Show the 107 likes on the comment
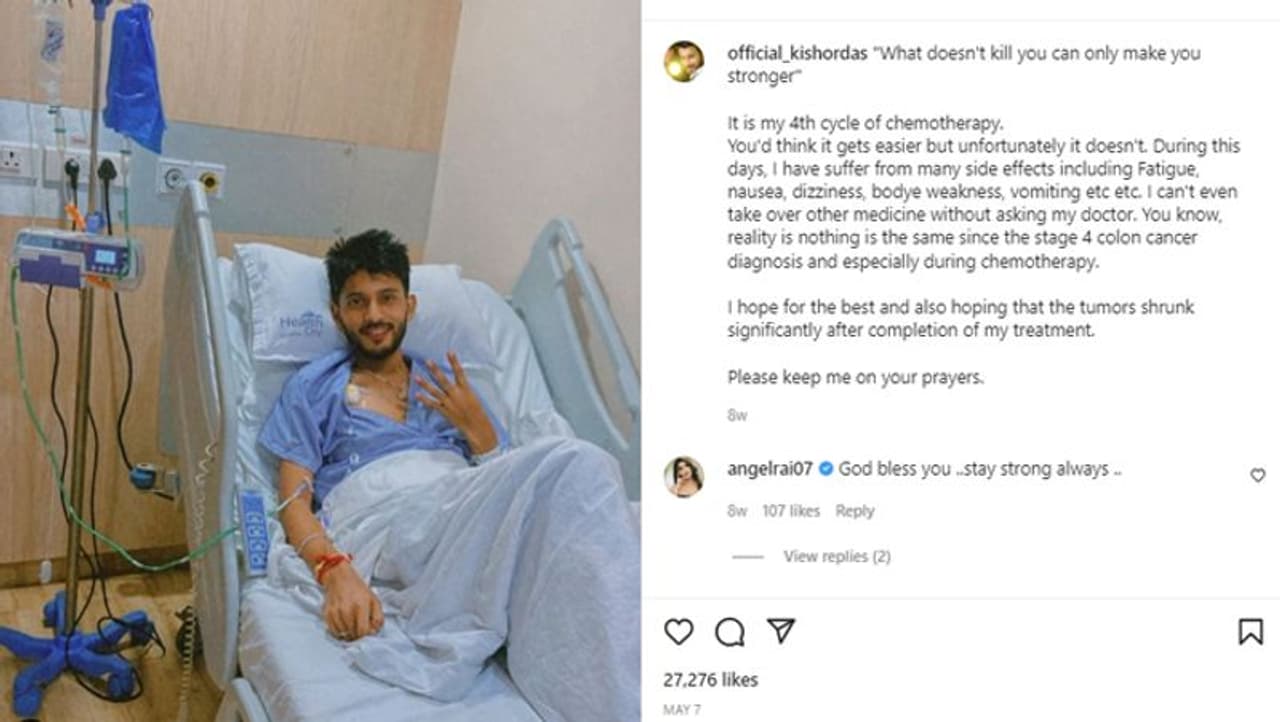The width and height of the screenshot is (1280, 722). click(x=790, y=511)
